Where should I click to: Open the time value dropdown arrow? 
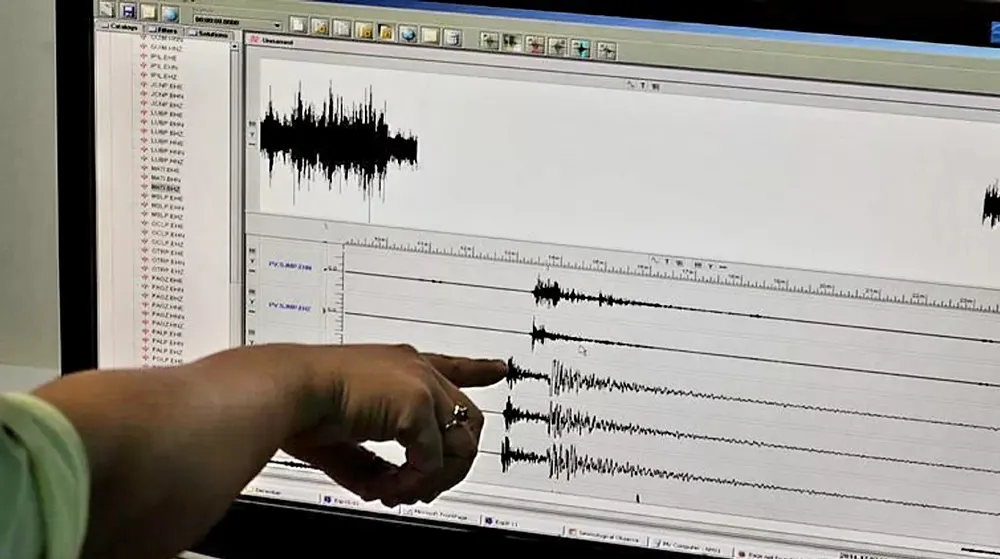click(x=277, y=25)
